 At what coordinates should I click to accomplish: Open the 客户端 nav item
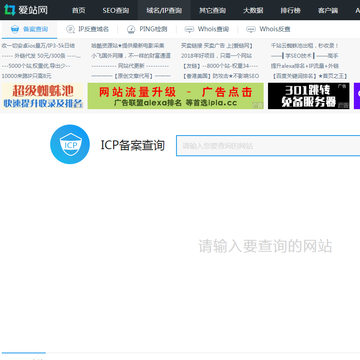click(x=328, y=10)
